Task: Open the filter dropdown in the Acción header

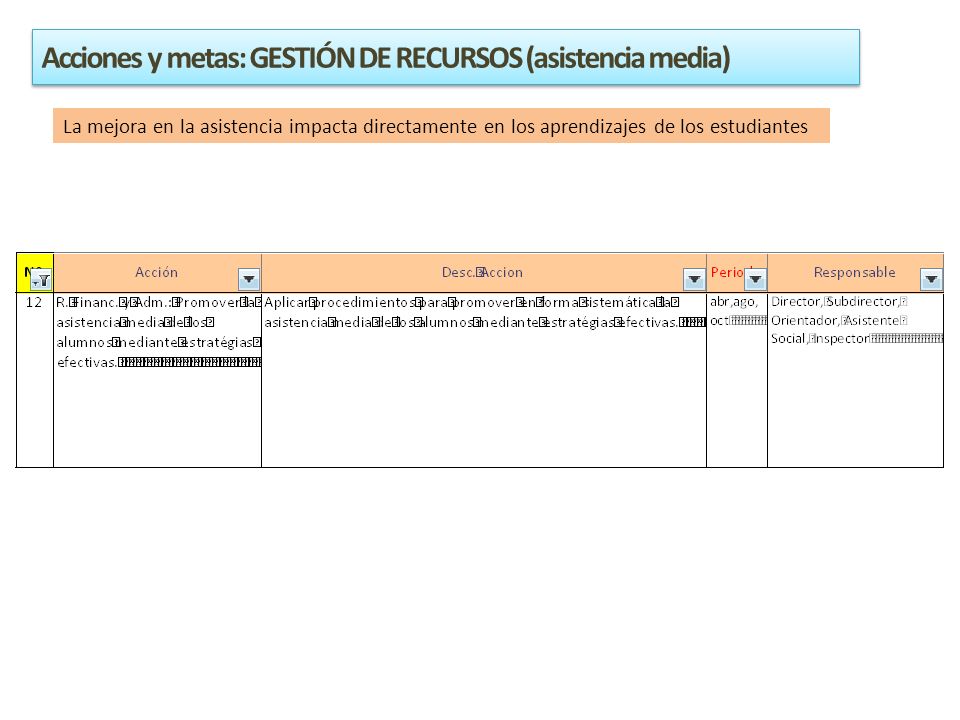Action: pyautogui.click(x=249, y=279)
